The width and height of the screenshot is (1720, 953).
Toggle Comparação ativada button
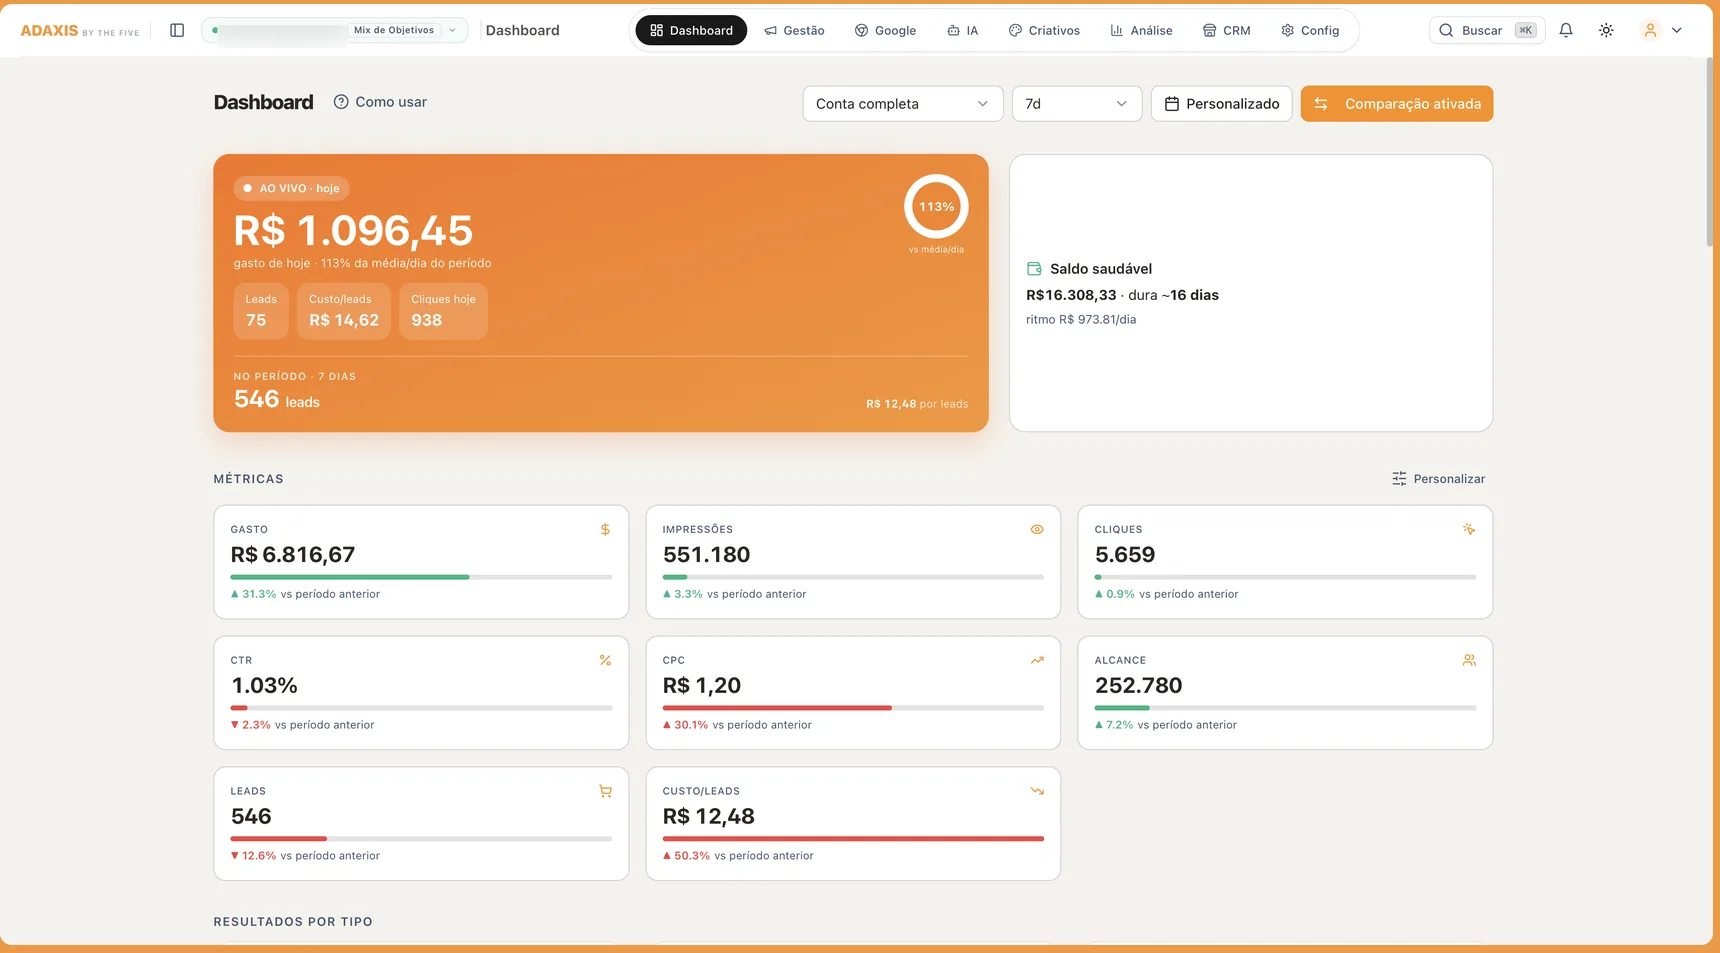(x=1396, y=104)
